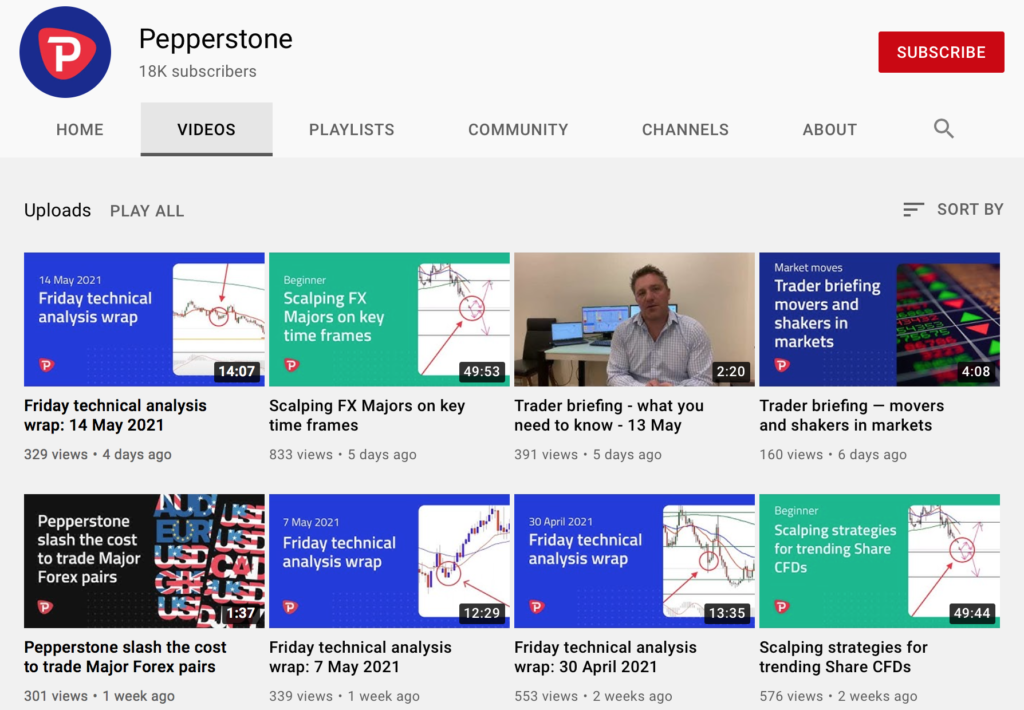This screenshot has width=1024, height=710.
Task: Click title Scalping strategies for trending Share CFDs
Action: coord(843,657)
